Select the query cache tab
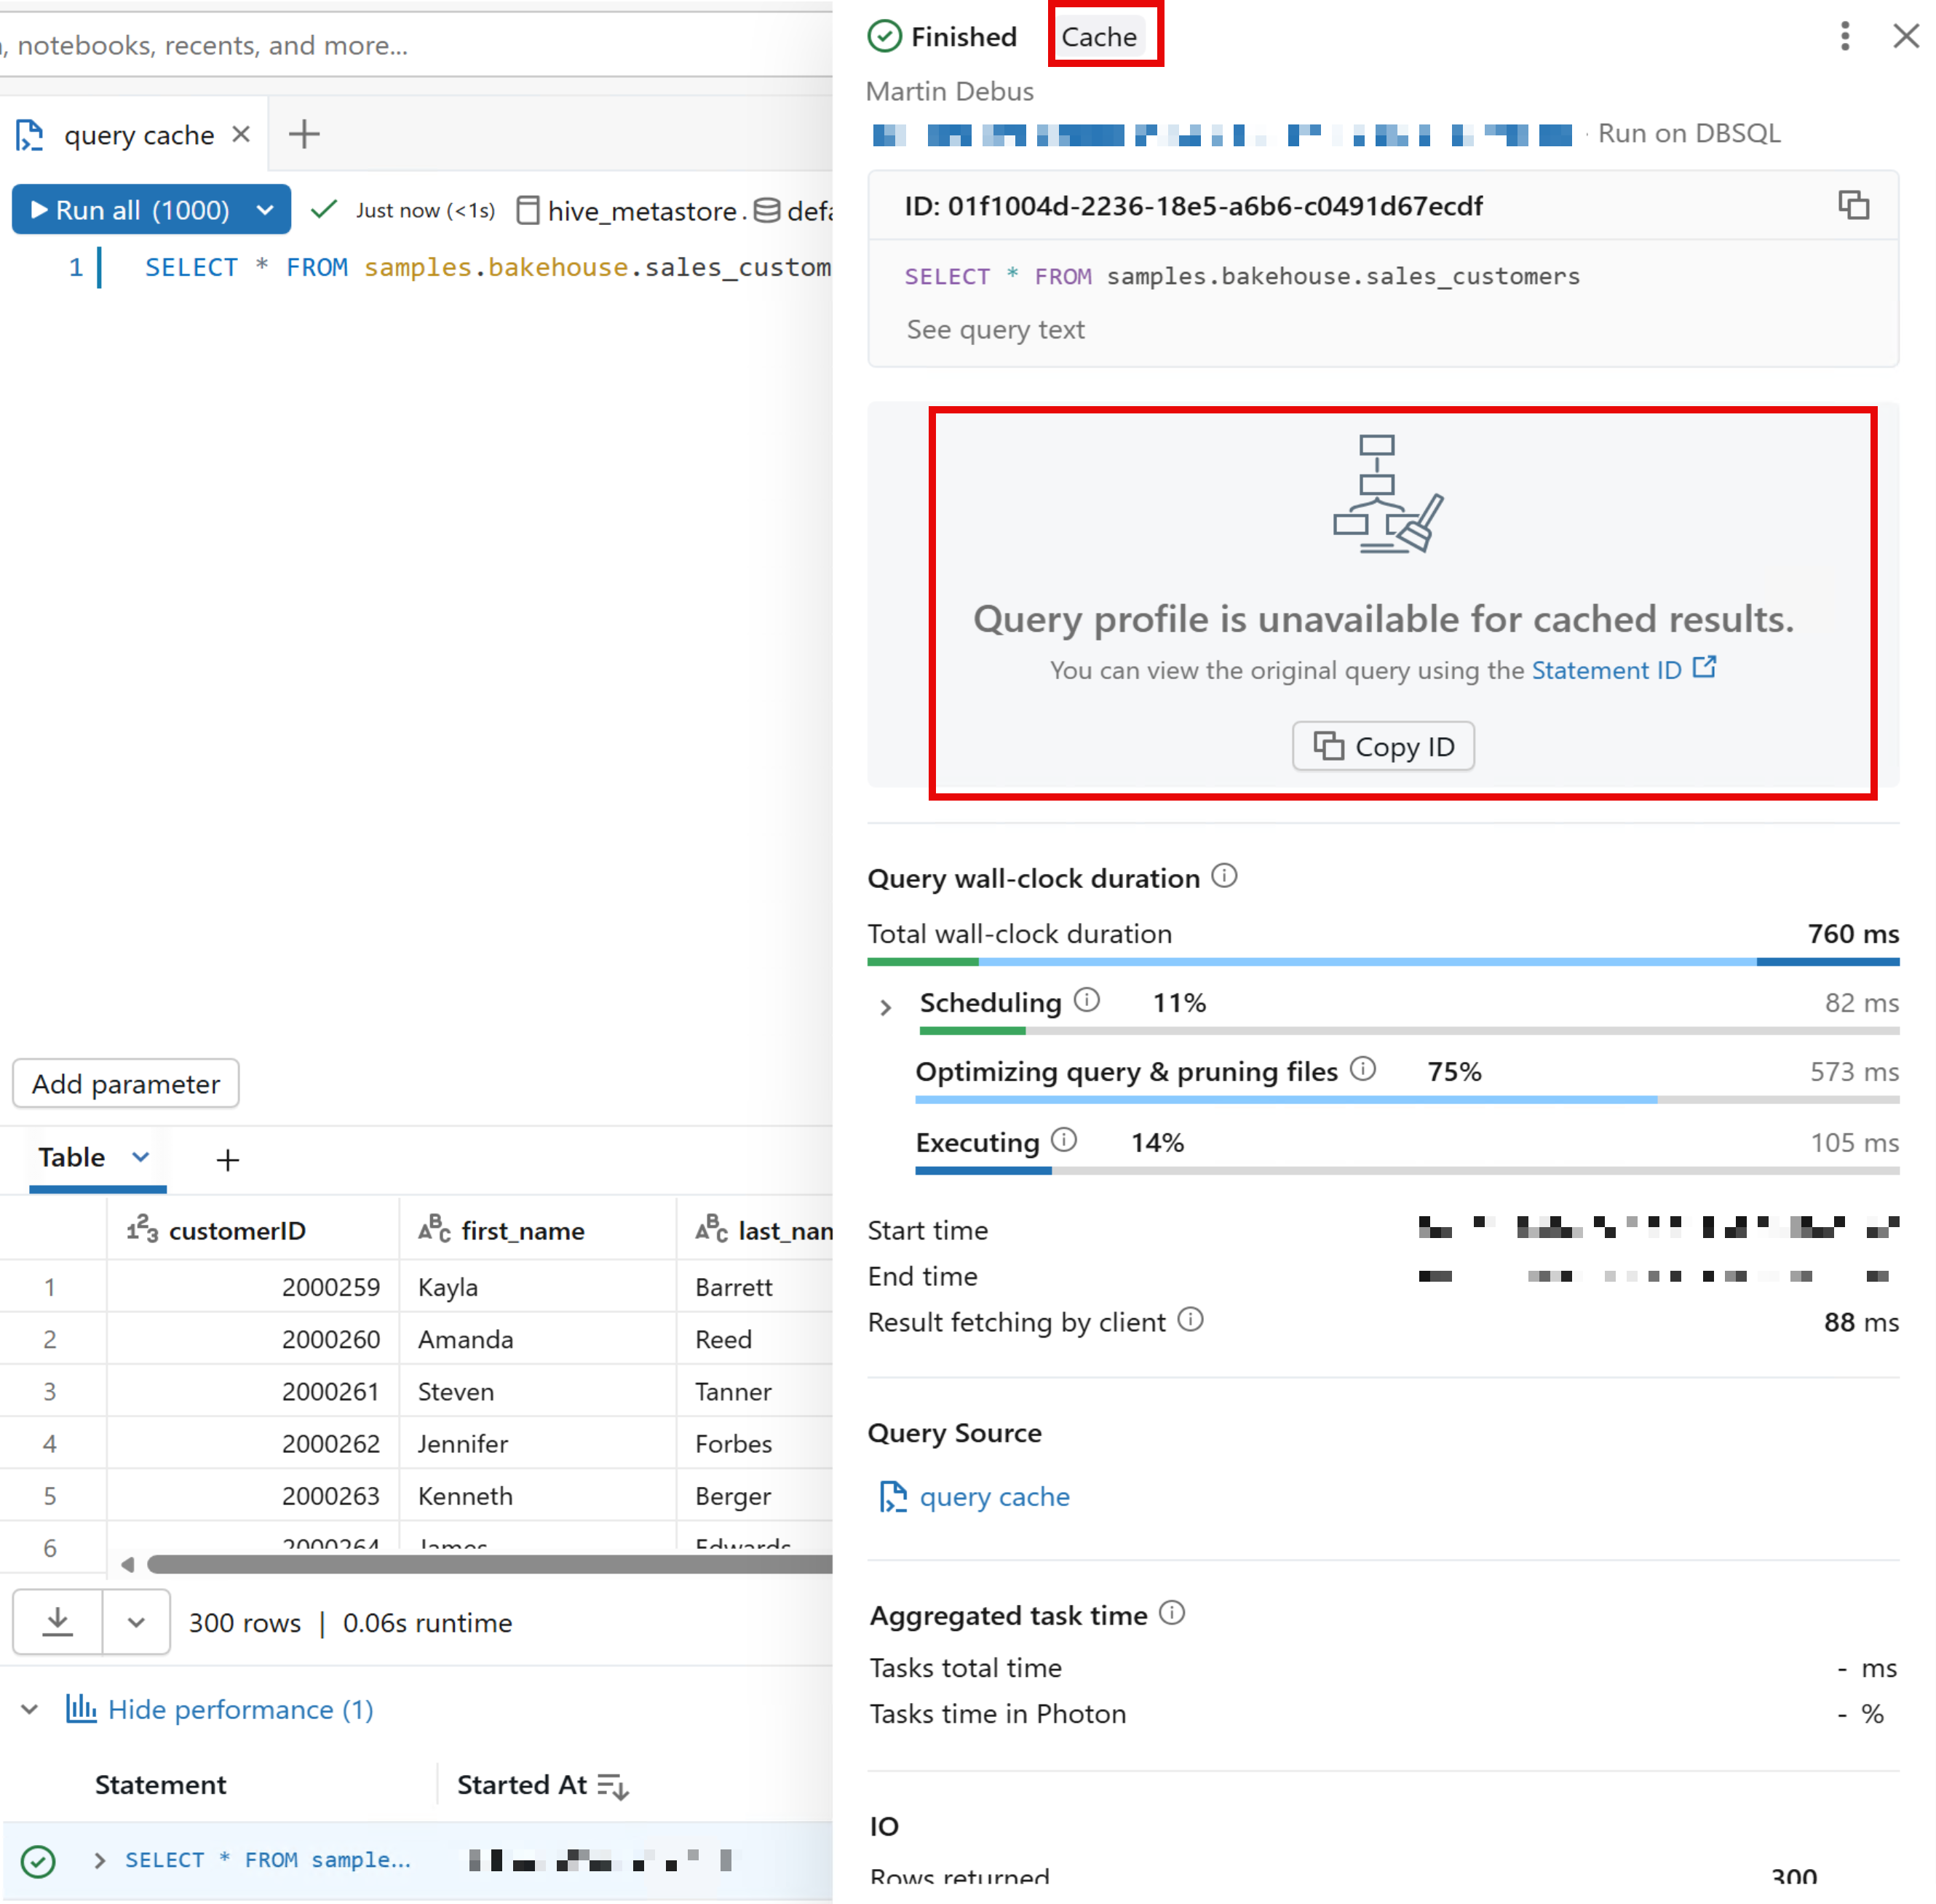The width and height of the screenshot is (1936, 1904). 138,135
